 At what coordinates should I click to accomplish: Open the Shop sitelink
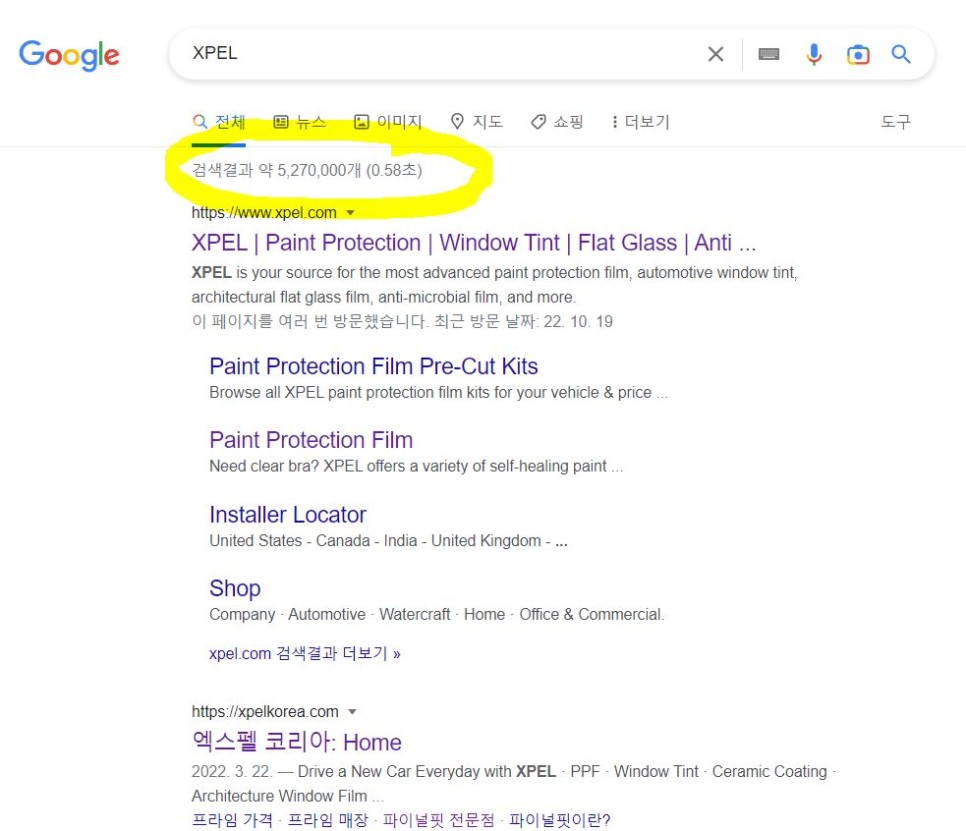click(x=235, y=588)
